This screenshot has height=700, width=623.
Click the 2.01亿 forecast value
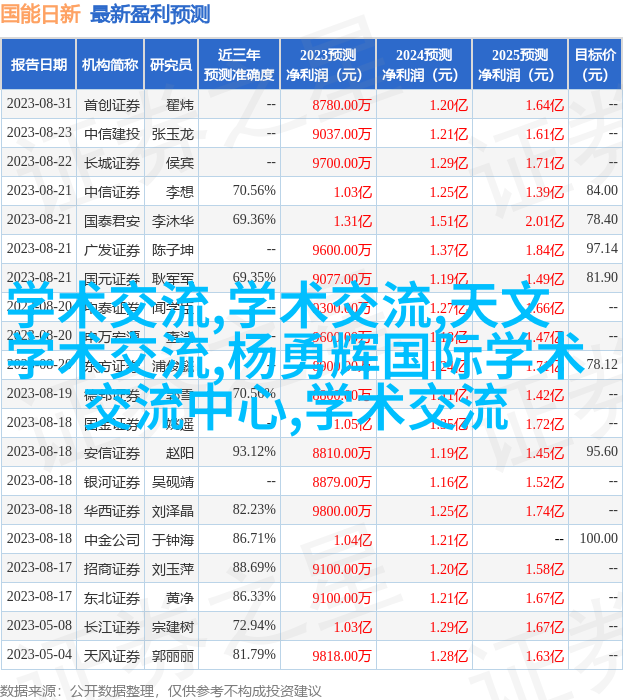pos(544,221)
